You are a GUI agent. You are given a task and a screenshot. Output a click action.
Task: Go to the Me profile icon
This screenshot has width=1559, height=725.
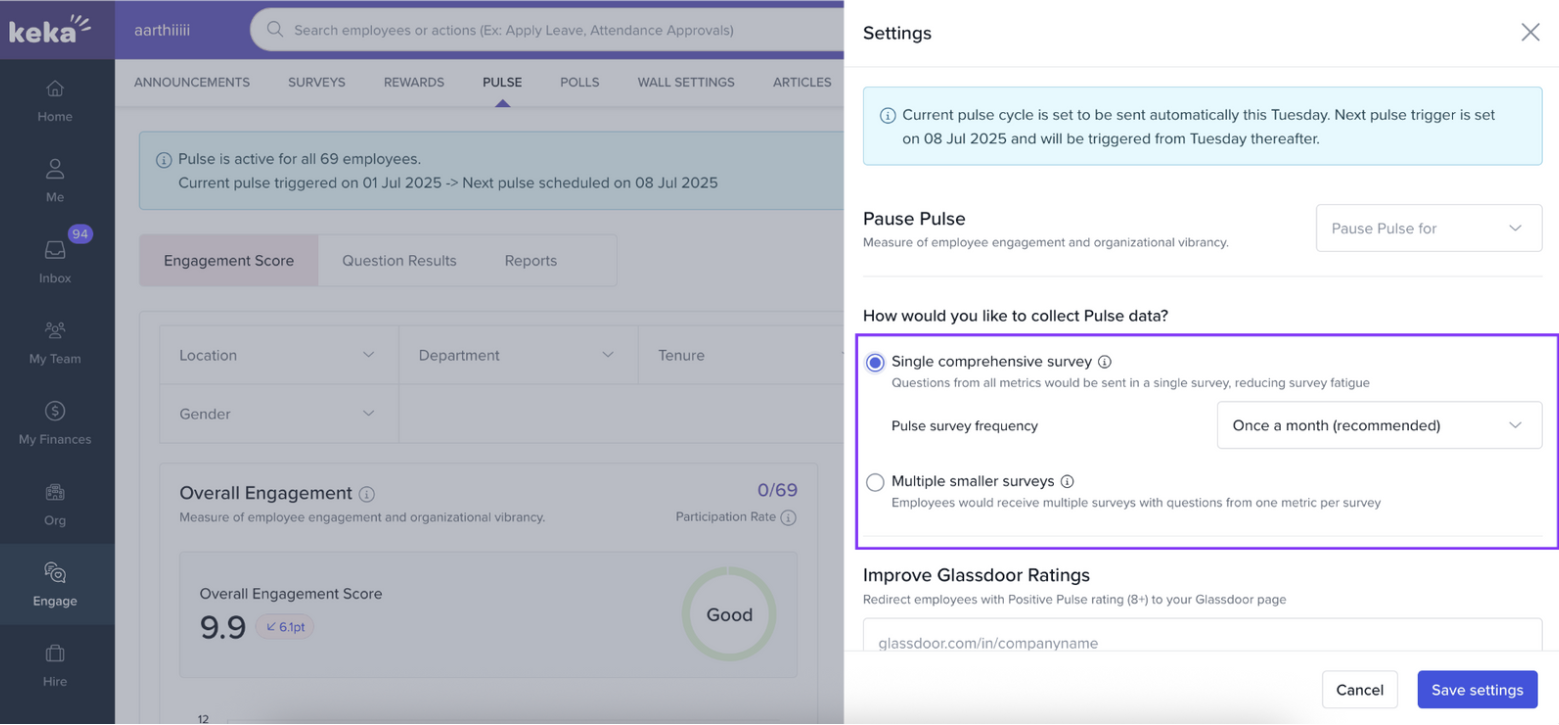click(55, 180)
